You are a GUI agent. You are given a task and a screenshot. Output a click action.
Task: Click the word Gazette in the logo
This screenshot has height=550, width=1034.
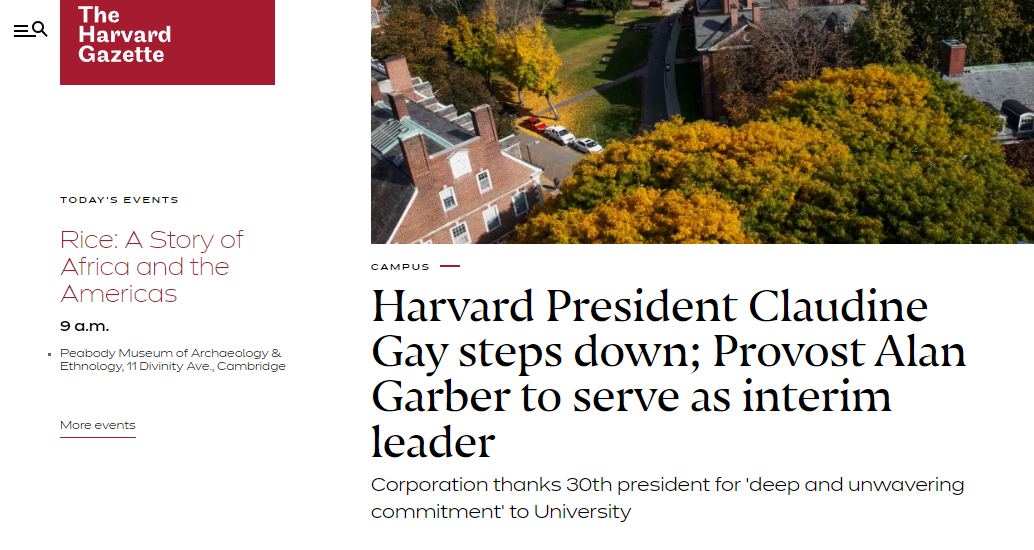pyautogui.click(x=121, y=55)
